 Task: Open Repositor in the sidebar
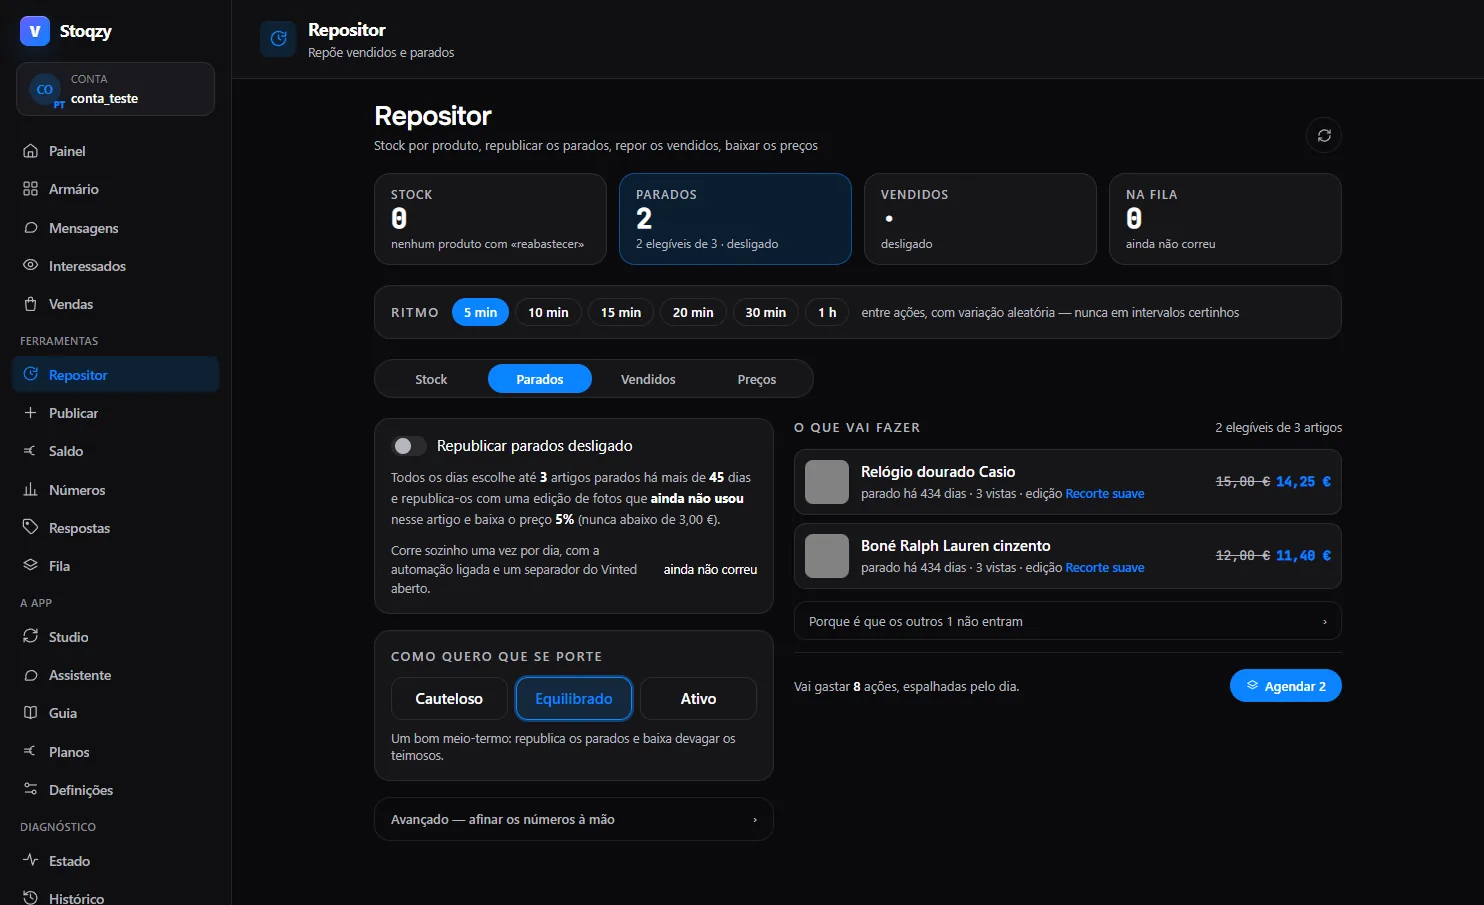115,375
